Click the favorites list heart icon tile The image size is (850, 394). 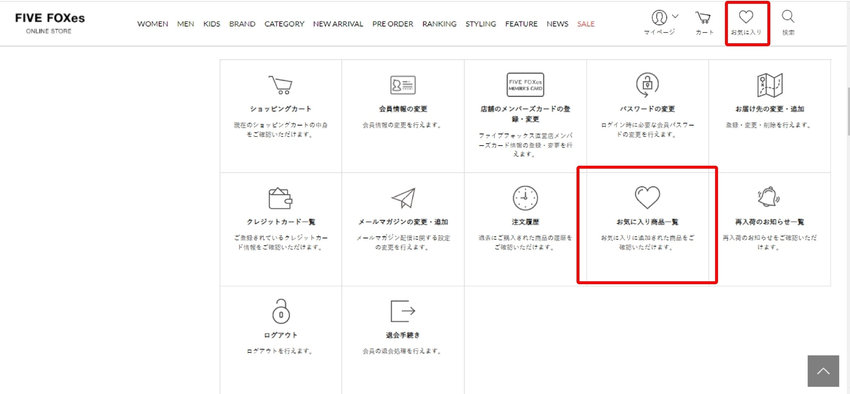647,198
